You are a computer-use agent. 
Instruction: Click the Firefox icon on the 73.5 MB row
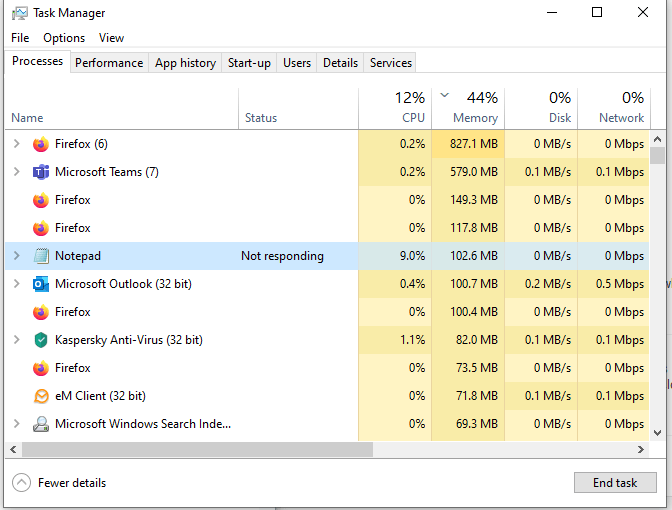tap(41, 368)
